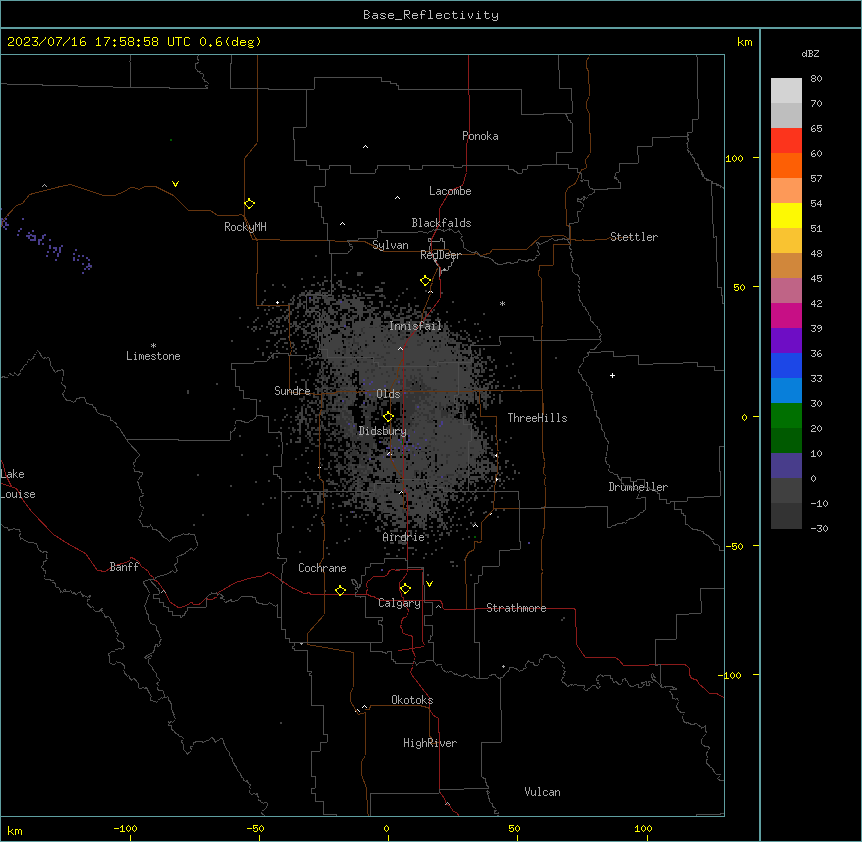Click the Sylvan label

click(390, 245)
